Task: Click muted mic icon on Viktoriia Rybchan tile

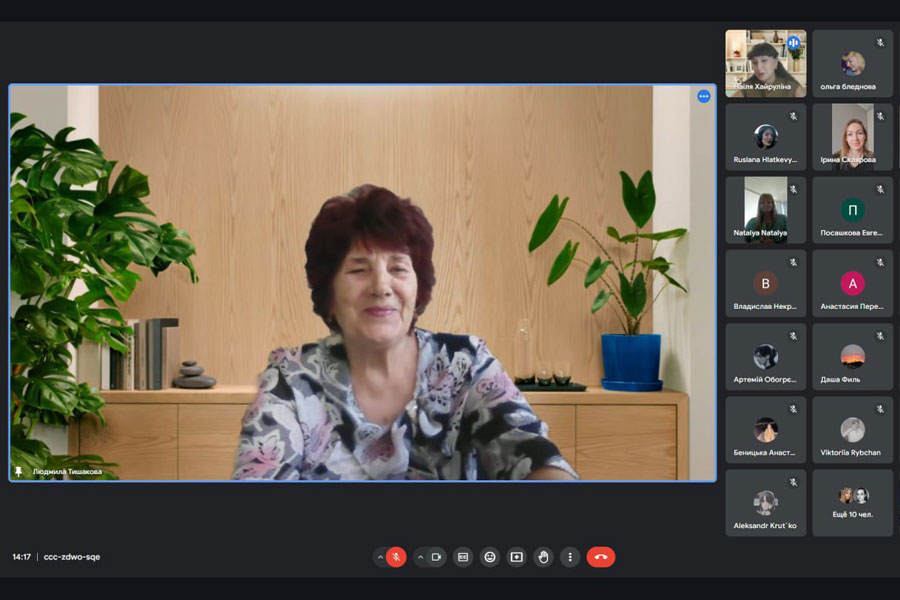Action: [880, 409]
